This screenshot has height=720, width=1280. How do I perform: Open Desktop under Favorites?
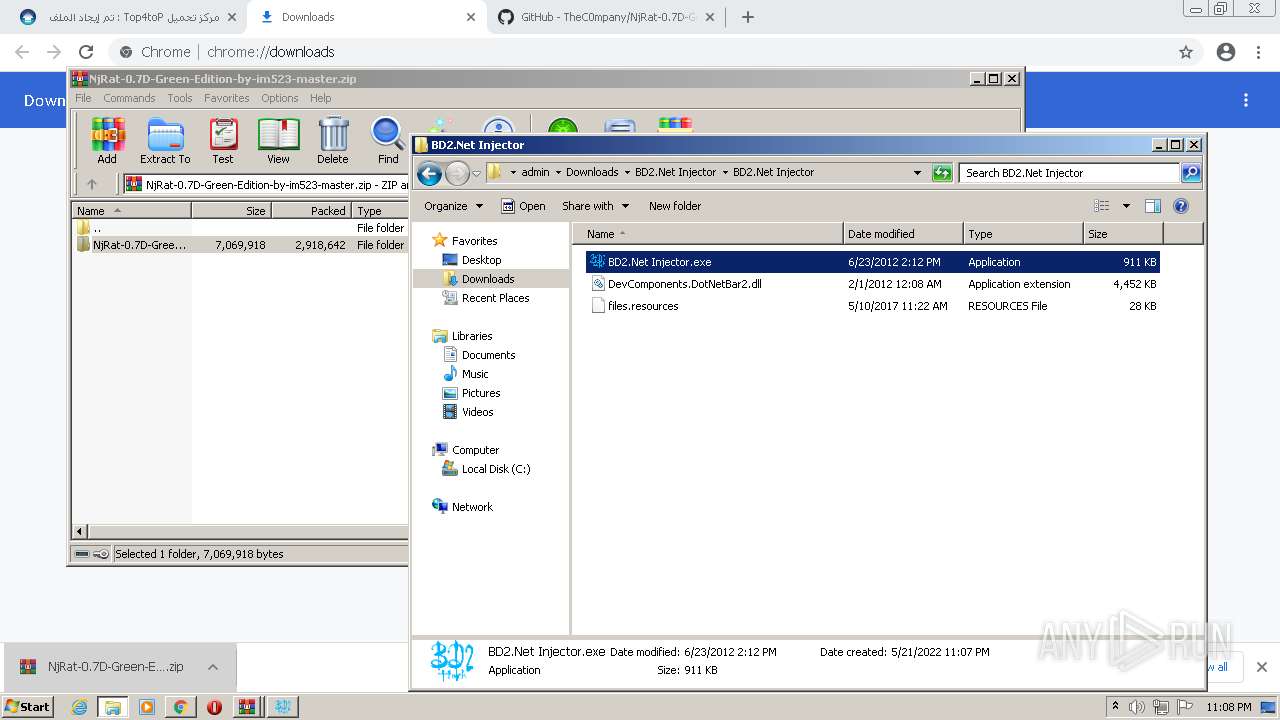(x=481, y=260)
